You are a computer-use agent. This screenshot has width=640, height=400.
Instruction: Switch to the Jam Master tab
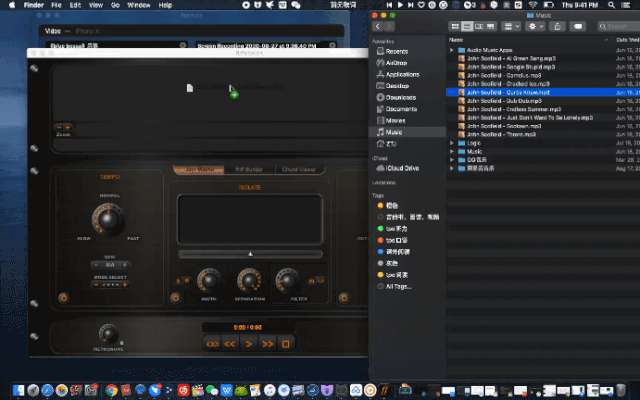(x=199, y=169)
